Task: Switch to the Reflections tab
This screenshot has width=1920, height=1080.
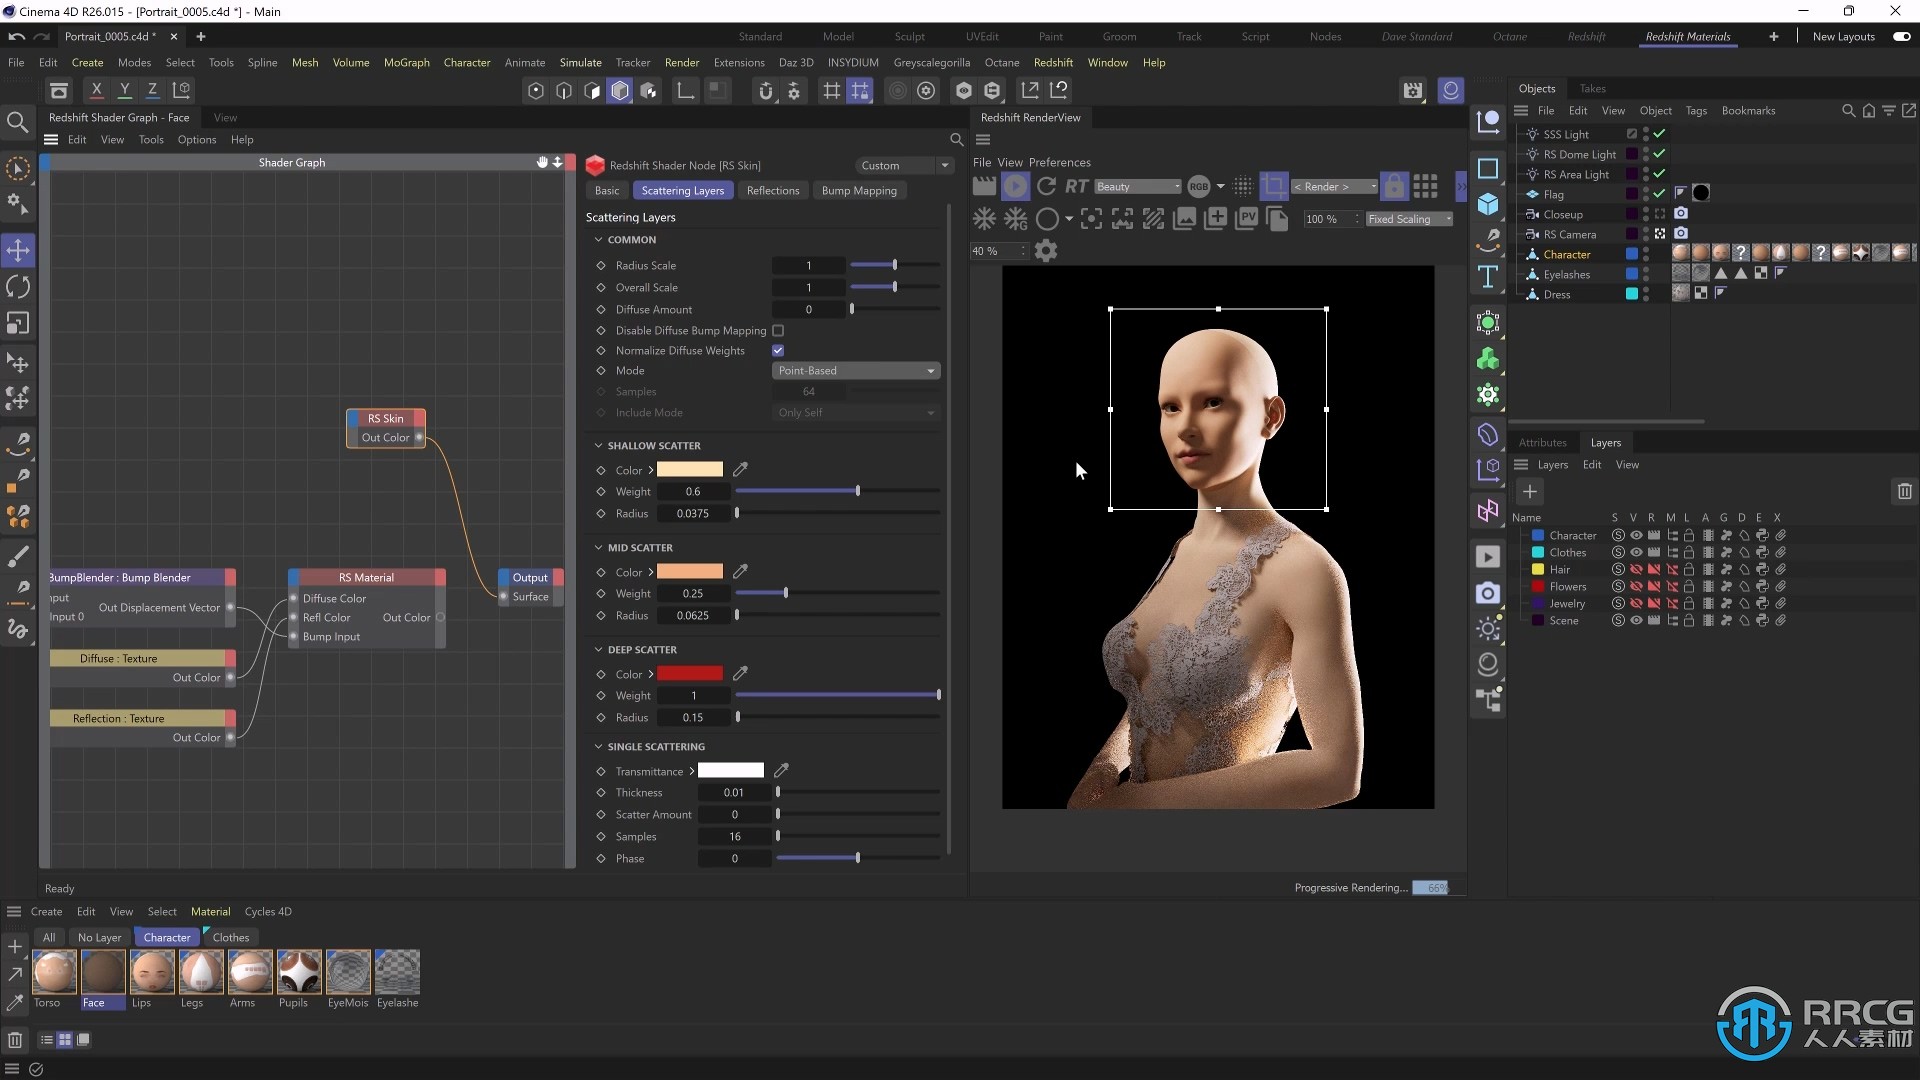Action: (773, 191)
